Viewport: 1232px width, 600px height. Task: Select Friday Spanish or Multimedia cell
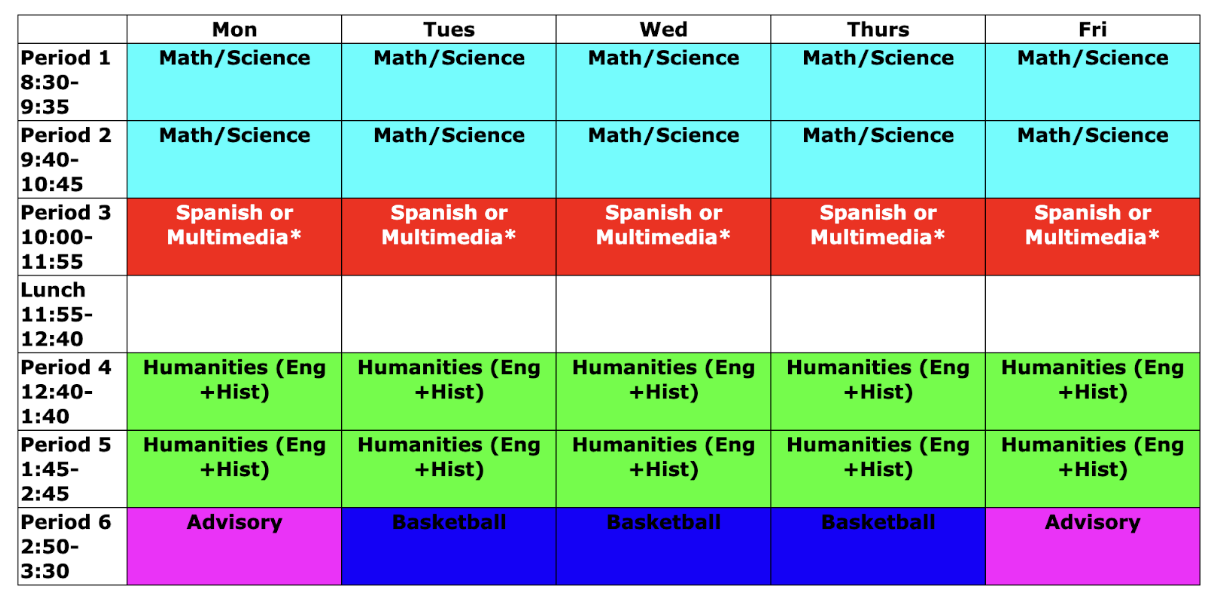[x=1092, y=237]
